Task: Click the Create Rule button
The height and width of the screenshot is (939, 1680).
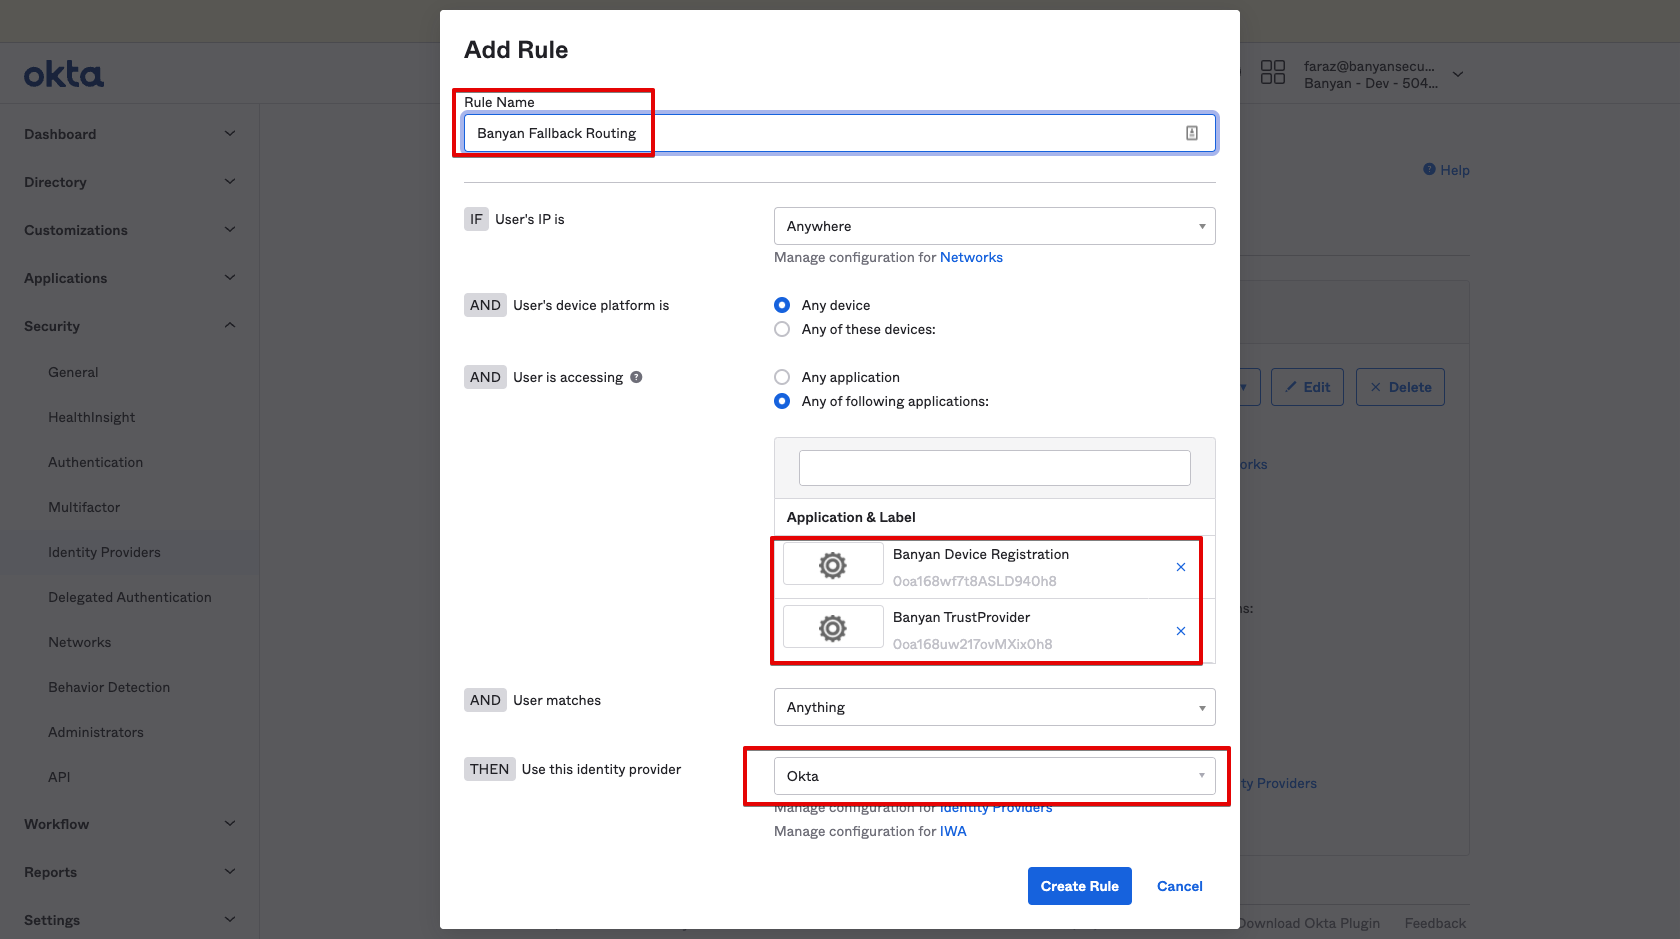Action: coord(1079,886)
